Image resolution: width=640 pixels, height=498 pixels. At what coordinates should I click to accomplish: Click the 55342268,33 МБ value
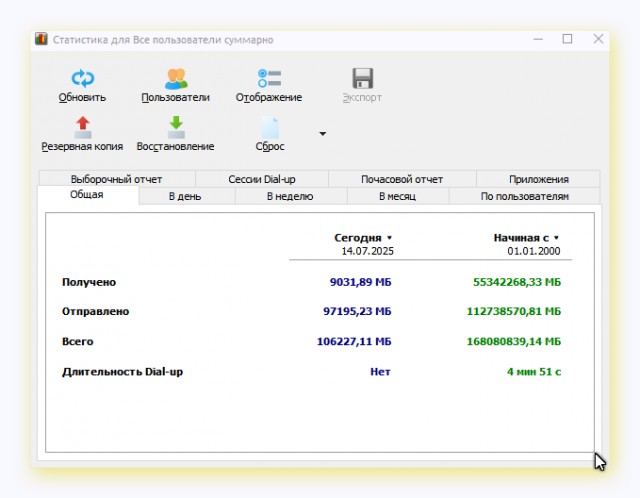pyautogui.click(x=517, y=282)
